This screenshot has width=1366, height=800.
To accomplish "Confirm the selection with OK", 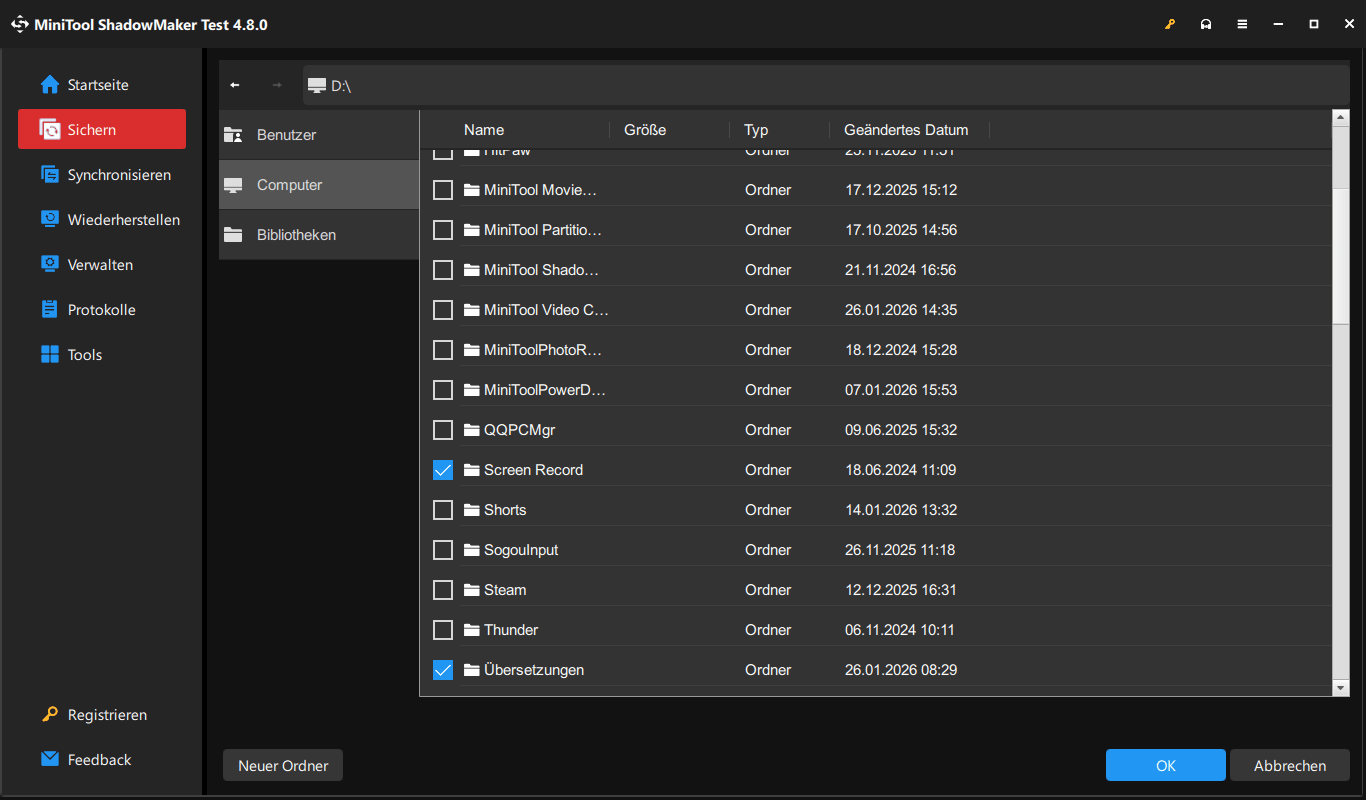I will click(x=1165, y=764).
